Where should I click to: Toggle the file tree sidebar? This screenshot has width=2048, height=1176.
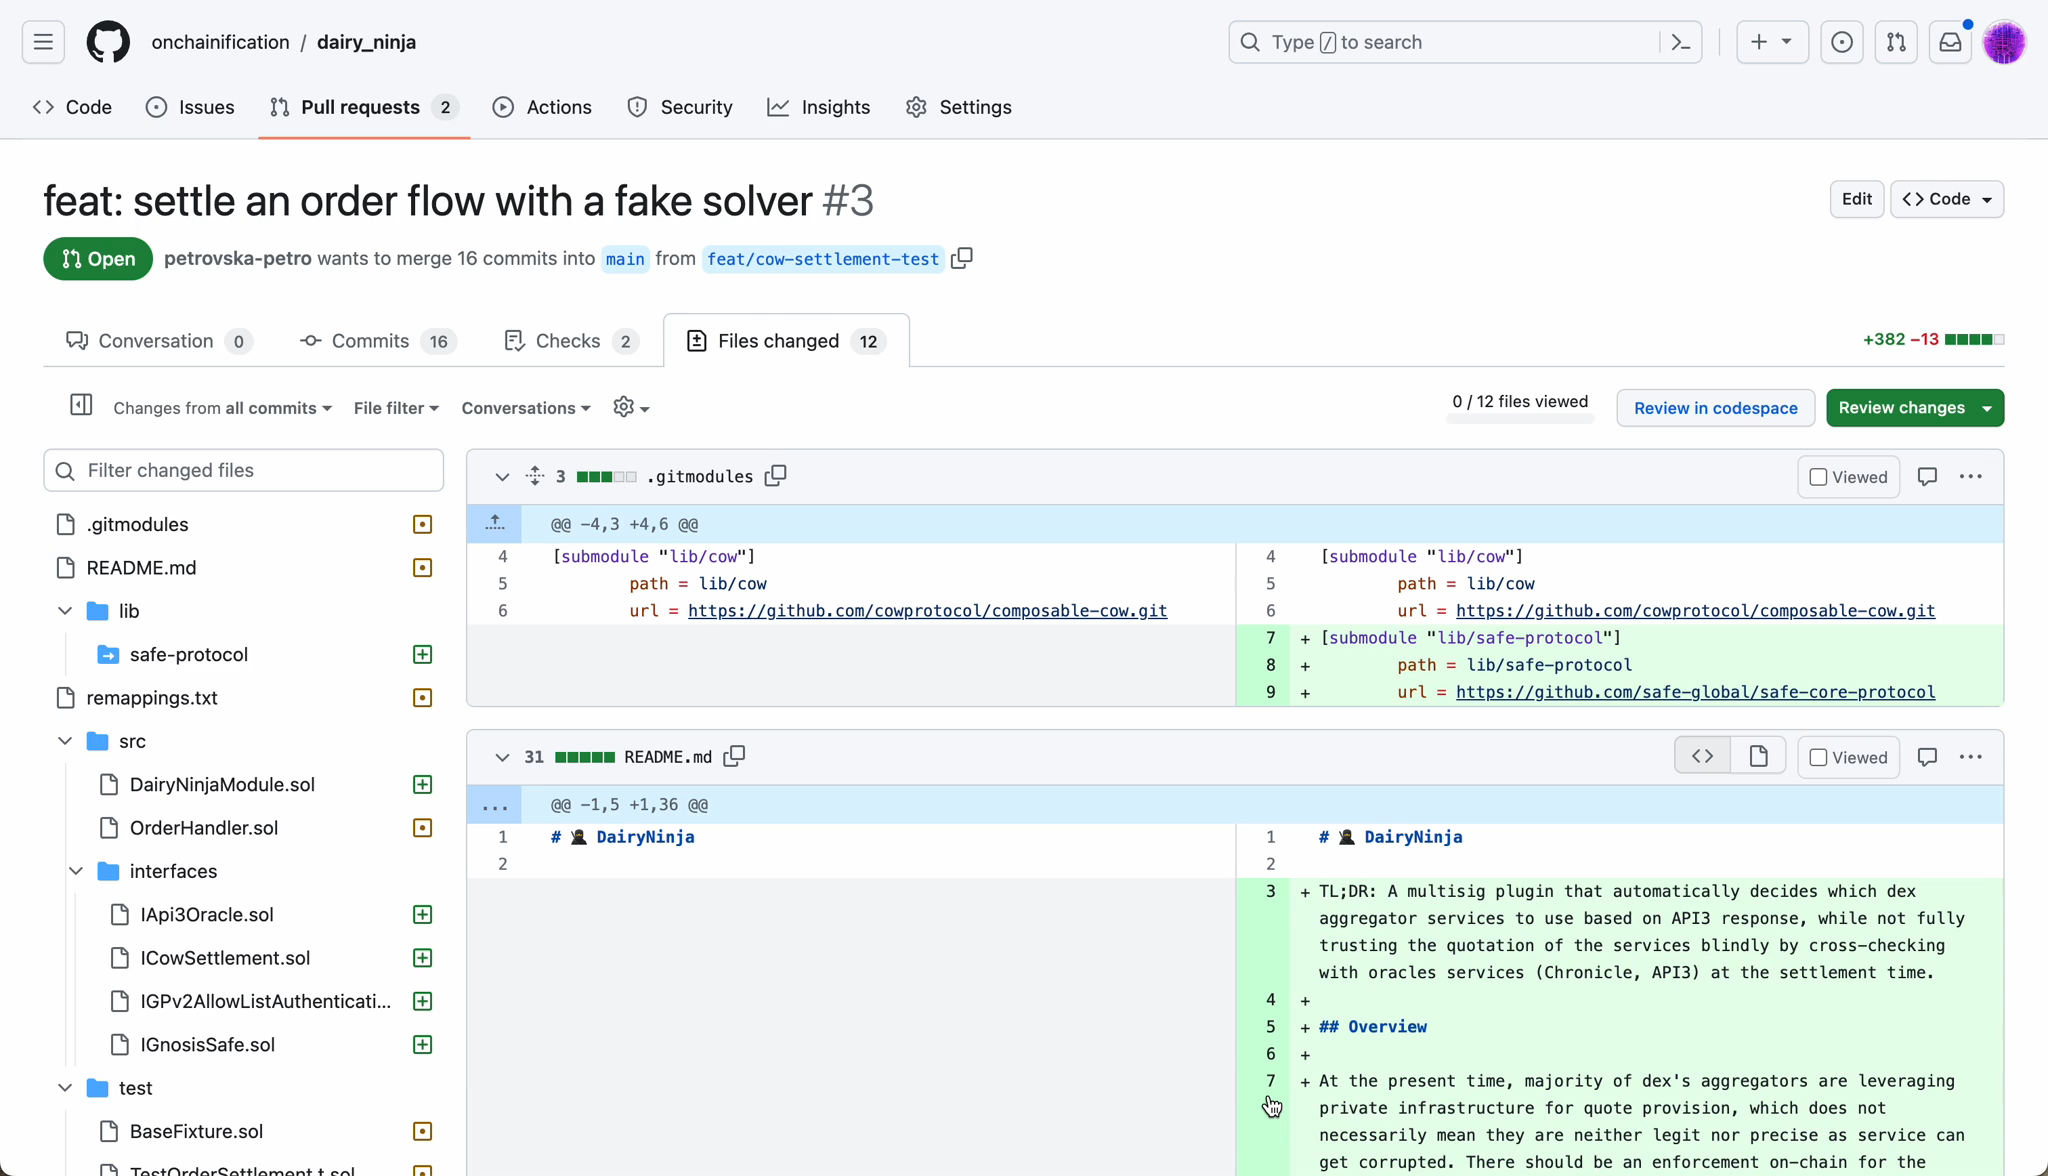tap(81, 405)
